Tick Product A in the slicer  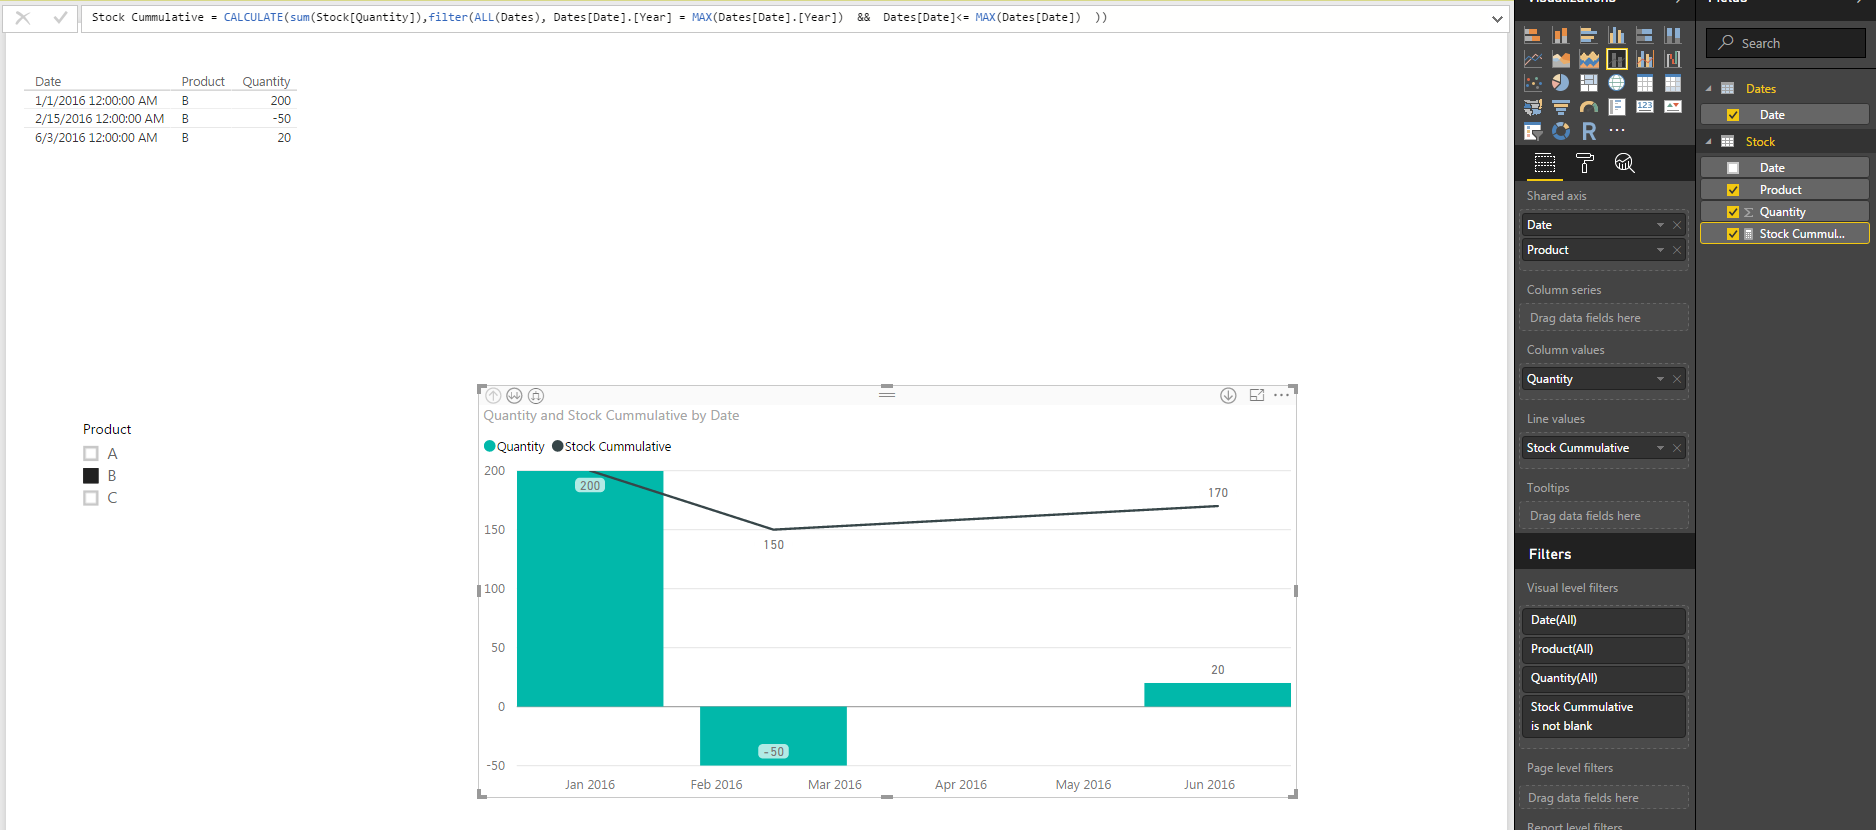pyautogui.click(x=91, y=454)
